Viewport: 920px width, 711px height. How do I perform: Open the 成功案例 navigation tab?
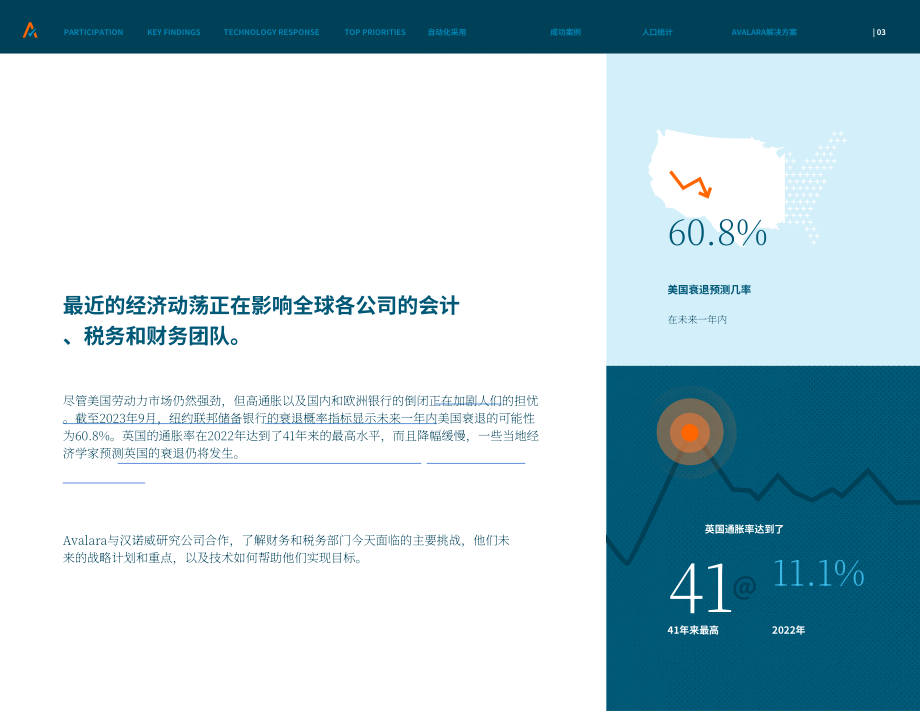pyautogui.click(x=565, y=32)
